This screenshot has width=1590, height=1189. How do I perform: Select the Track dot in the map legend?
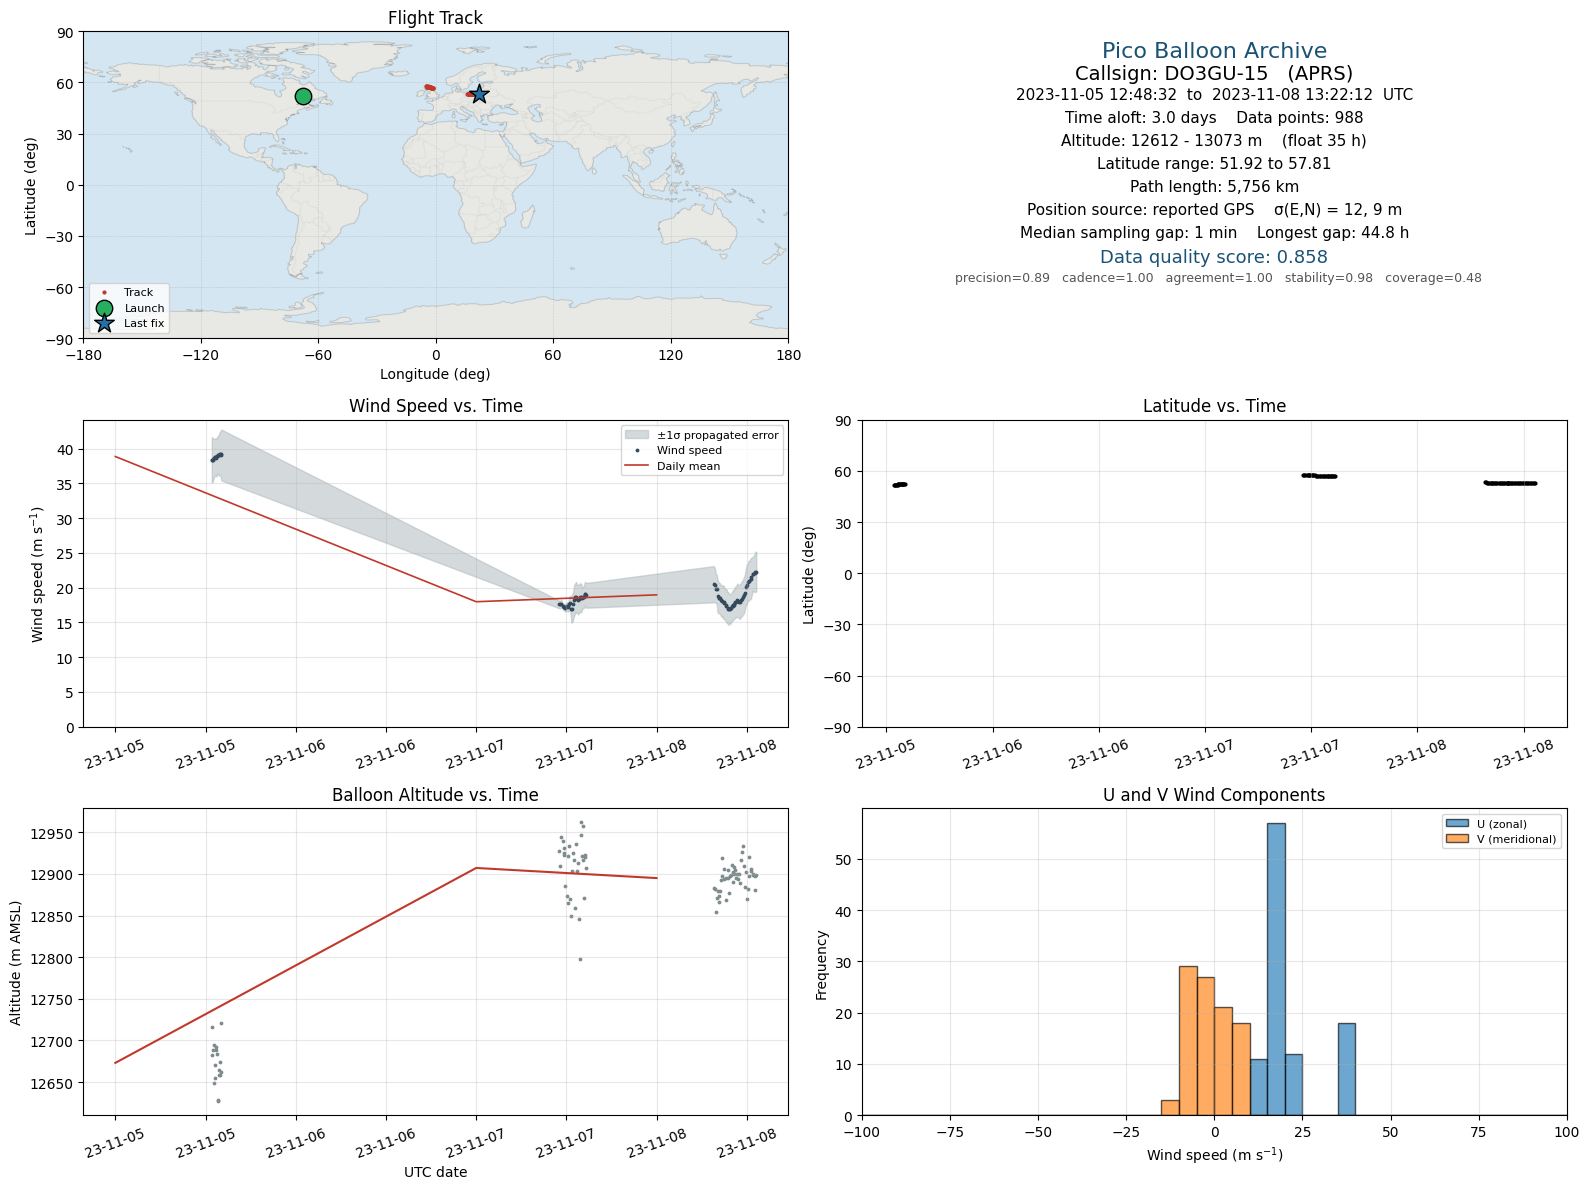[104, 292]
